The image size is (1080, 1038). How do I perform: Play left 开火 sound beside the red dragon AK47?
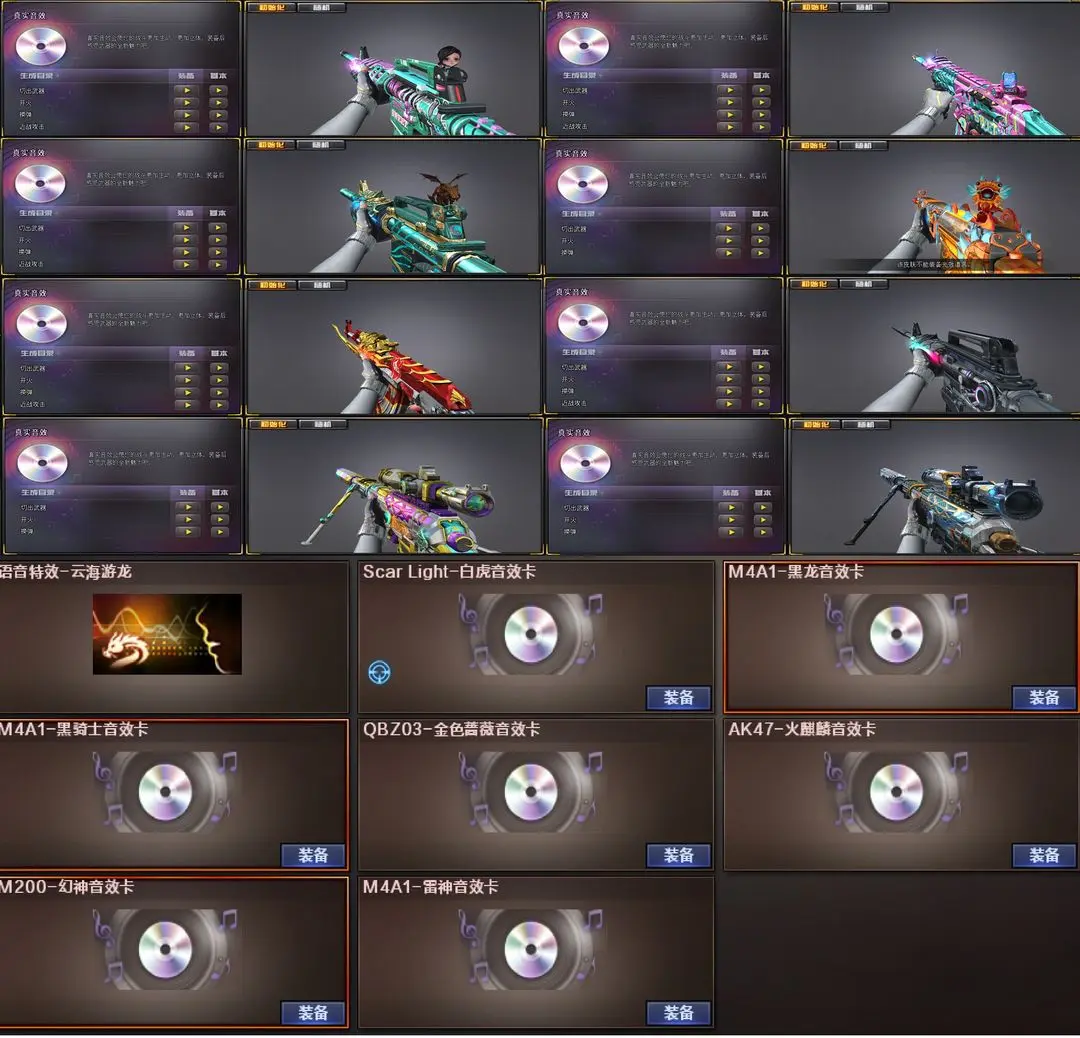187,380
